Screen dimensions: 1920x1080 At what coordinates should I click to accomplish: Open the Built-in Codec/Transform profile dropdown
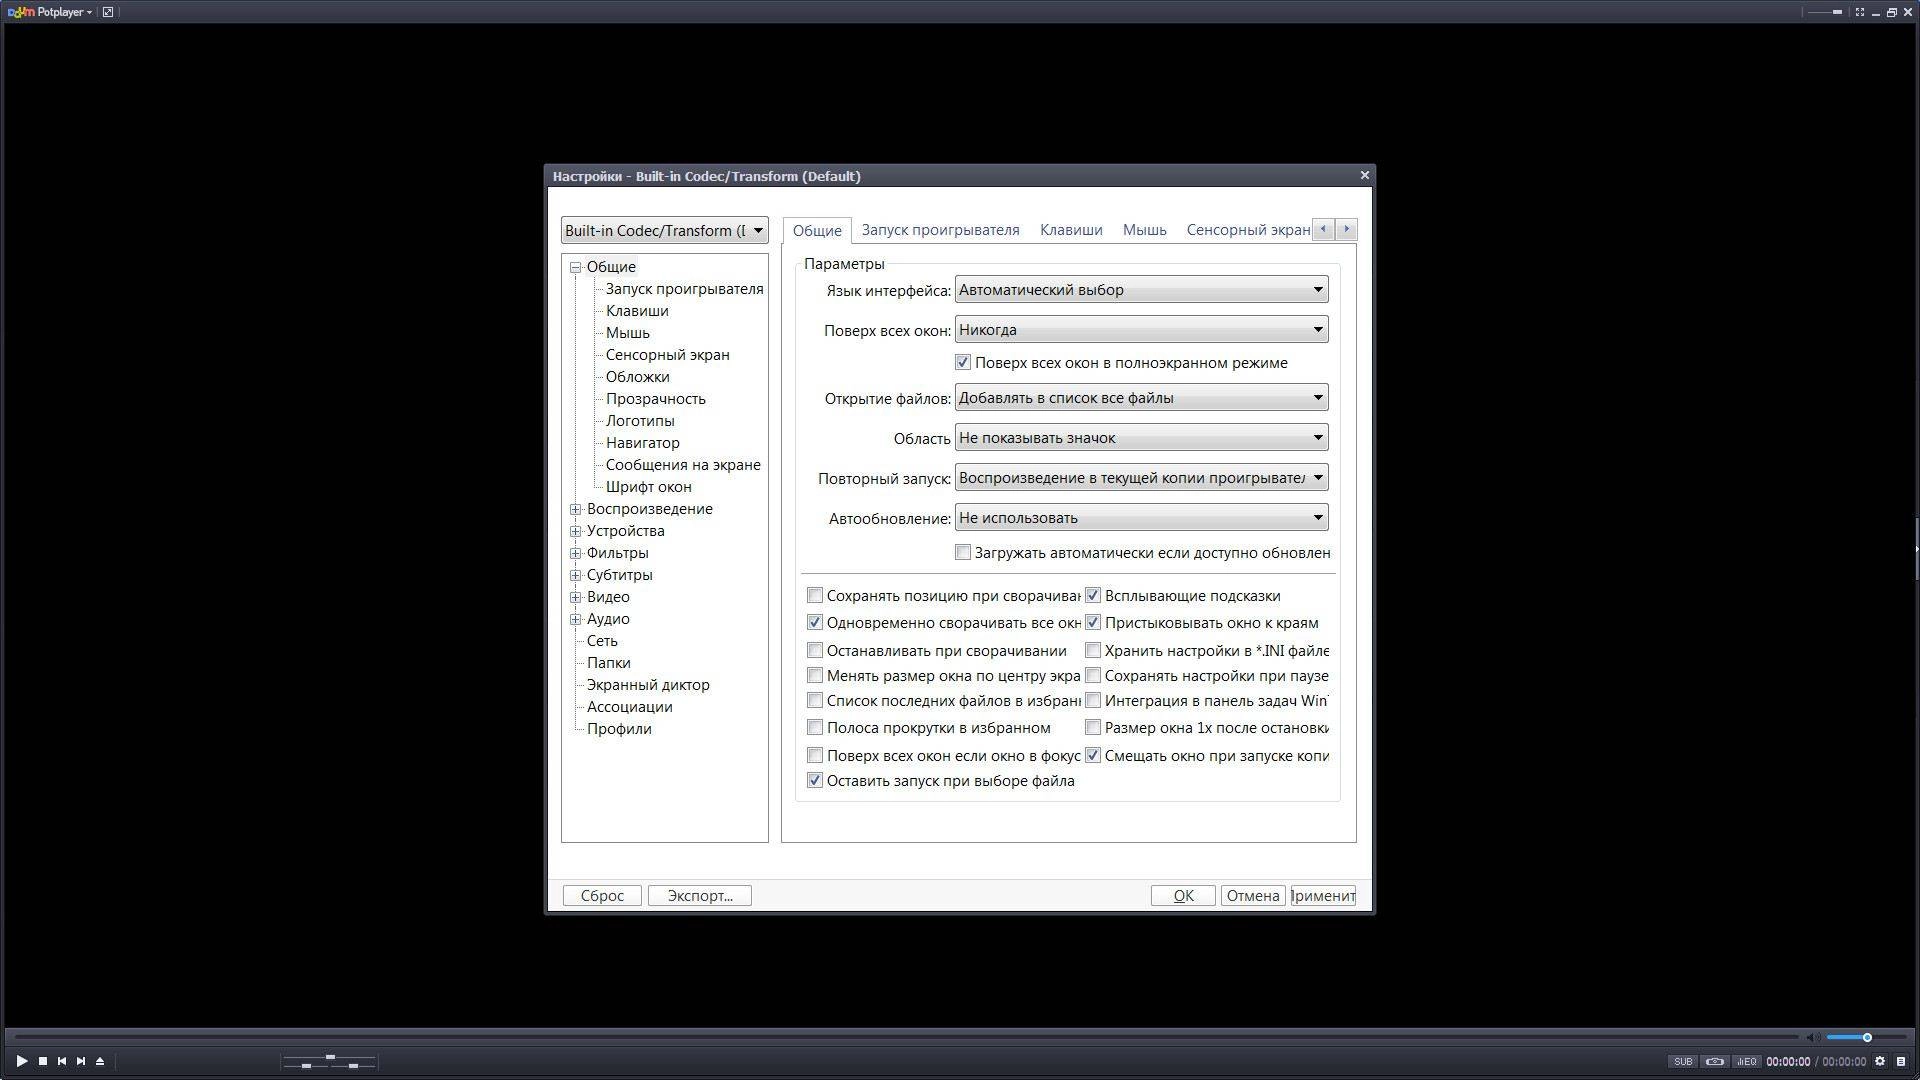pos(664,230)
